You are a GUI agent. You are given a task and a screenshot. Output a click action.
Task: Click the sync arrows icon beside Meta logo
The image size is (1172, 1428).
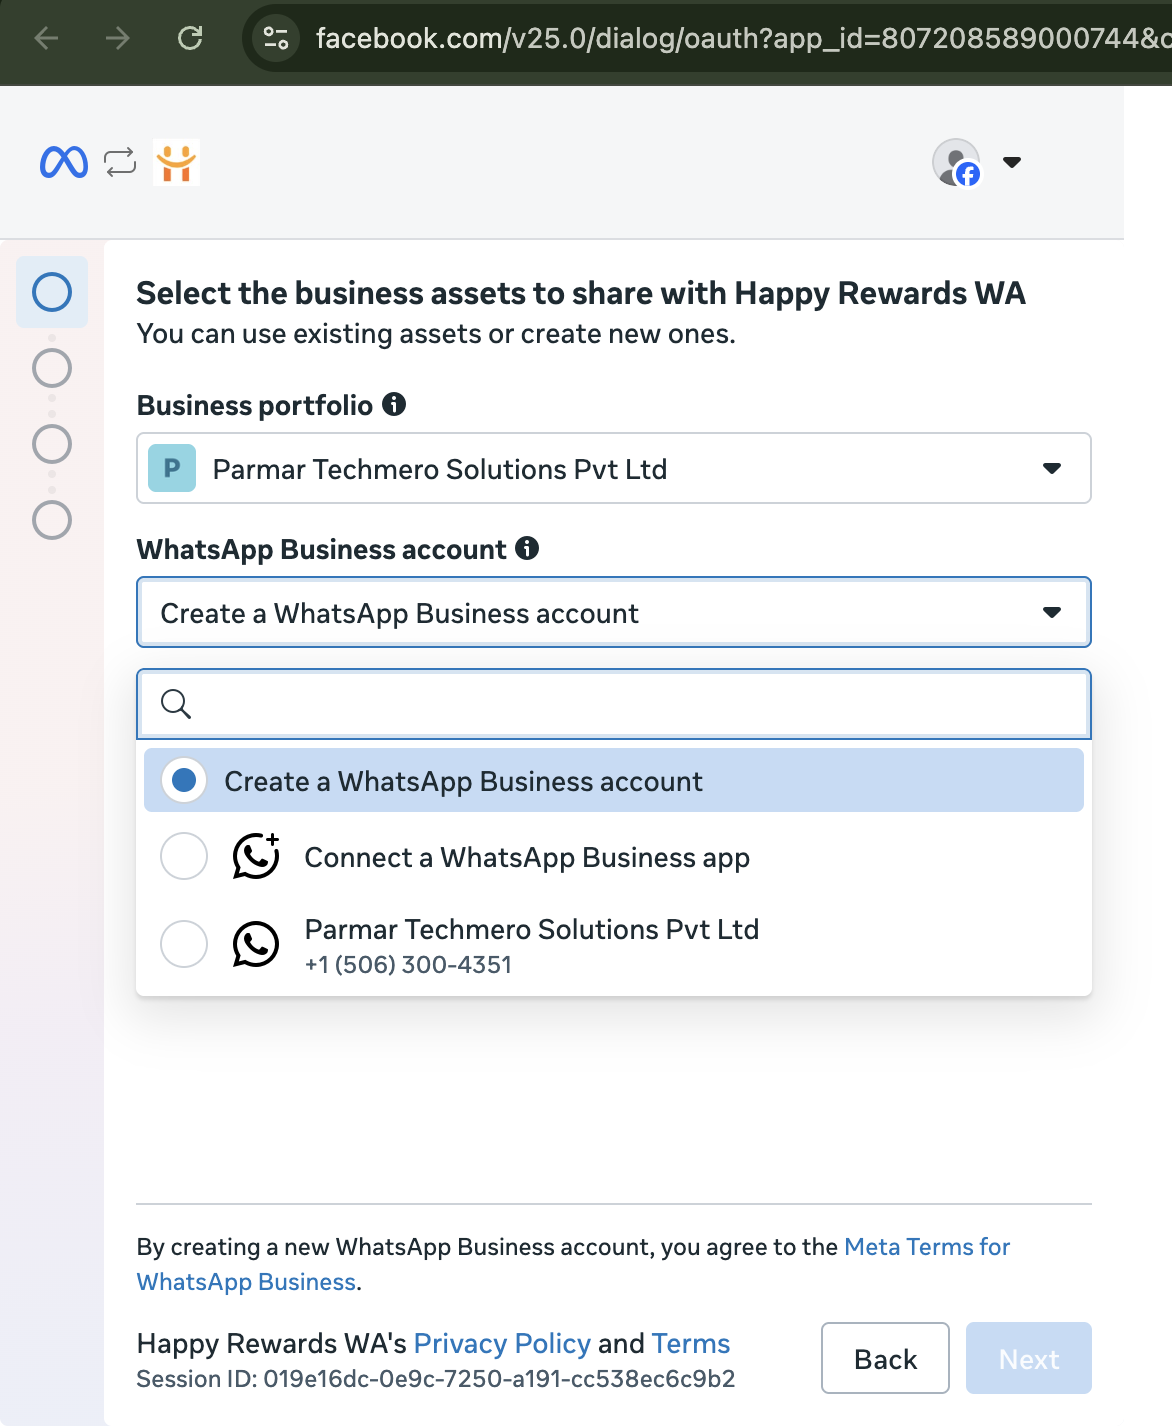point(120,162)
